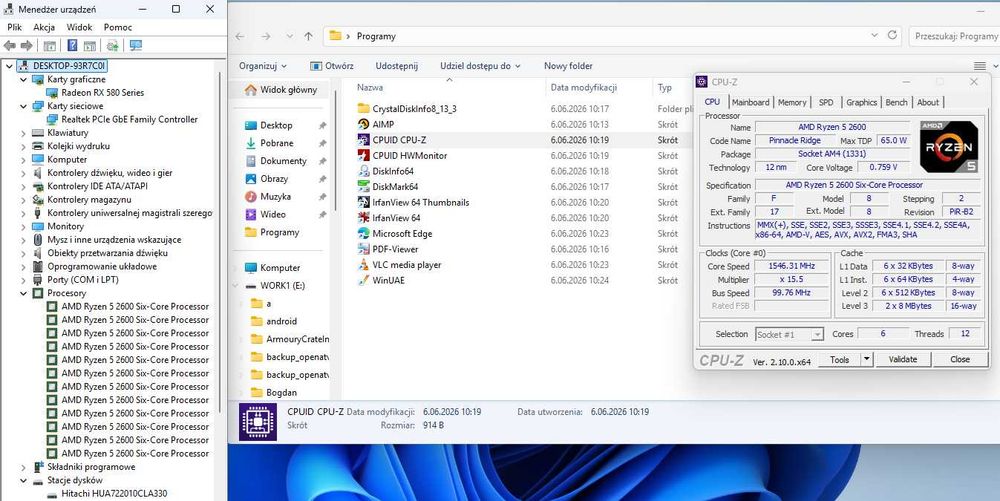Click the Validate button in CPU-Z

pos(903,359)
